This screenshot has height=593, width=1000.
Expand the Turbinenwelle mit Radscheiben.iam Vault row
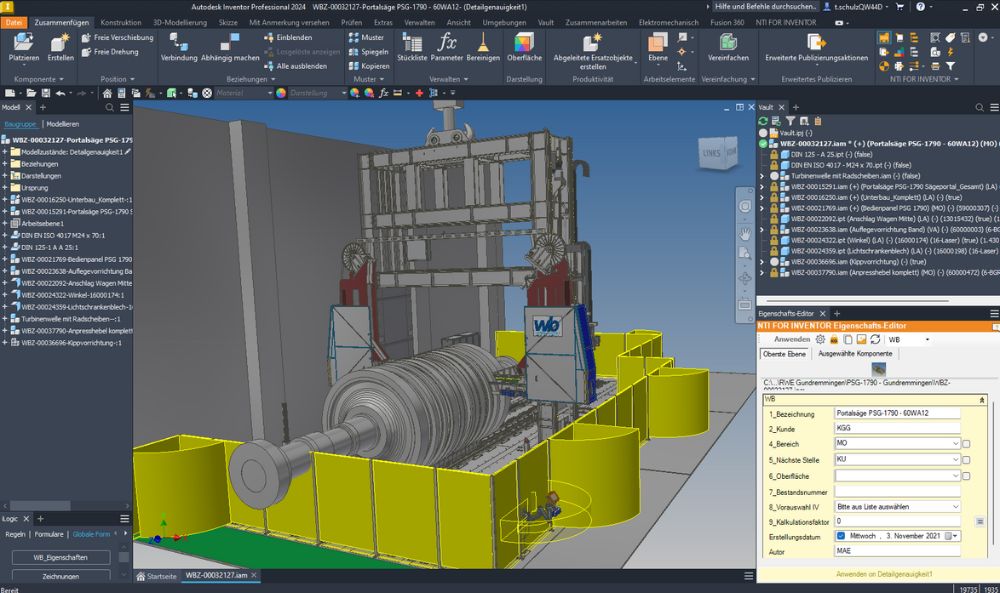761,176
